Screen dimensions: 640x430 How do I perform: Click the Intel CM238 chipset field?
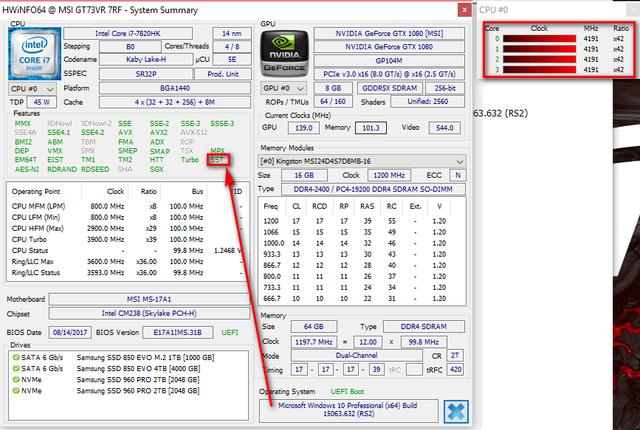(x=149, y=313)
